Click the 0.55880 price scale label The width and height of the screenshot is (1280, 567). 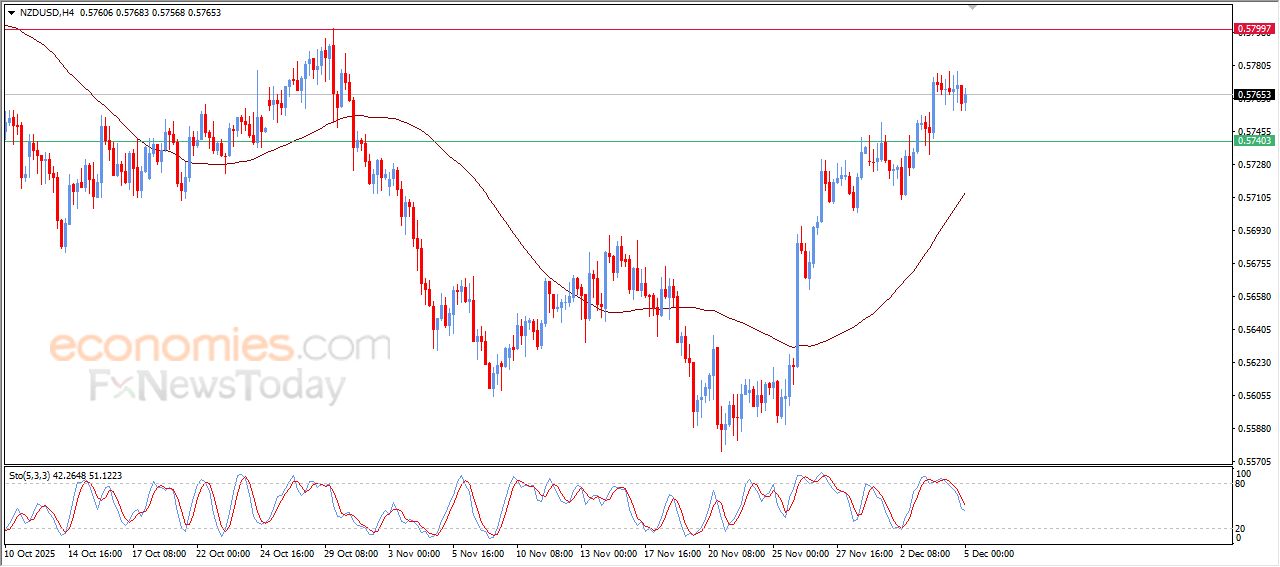[1254, 429]
